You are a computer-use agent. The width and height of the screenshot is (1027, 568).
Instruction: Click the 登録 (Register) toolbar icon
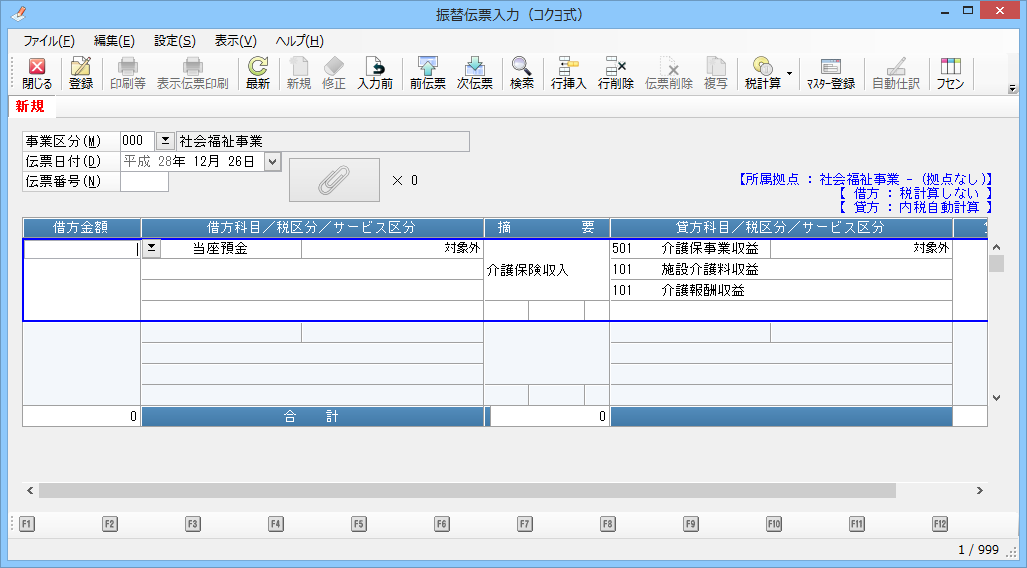[81, 73]
